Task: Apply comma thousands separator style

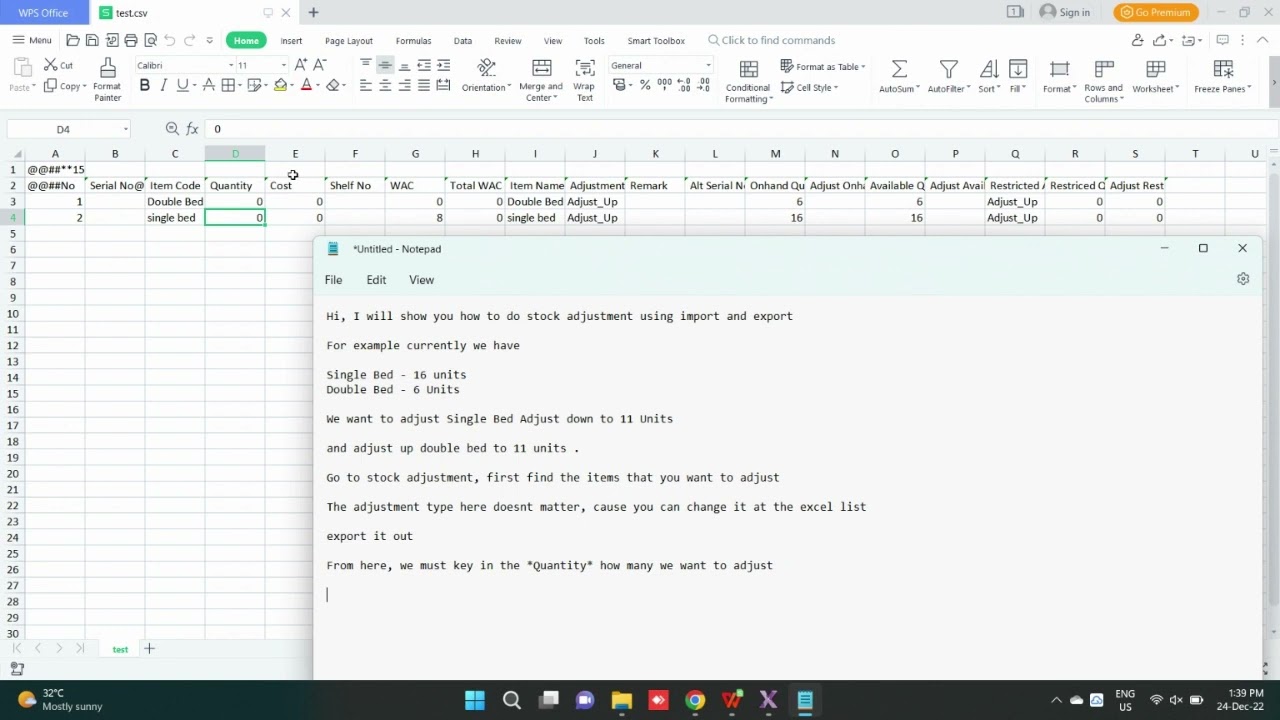Action: (x=664, y=86)
